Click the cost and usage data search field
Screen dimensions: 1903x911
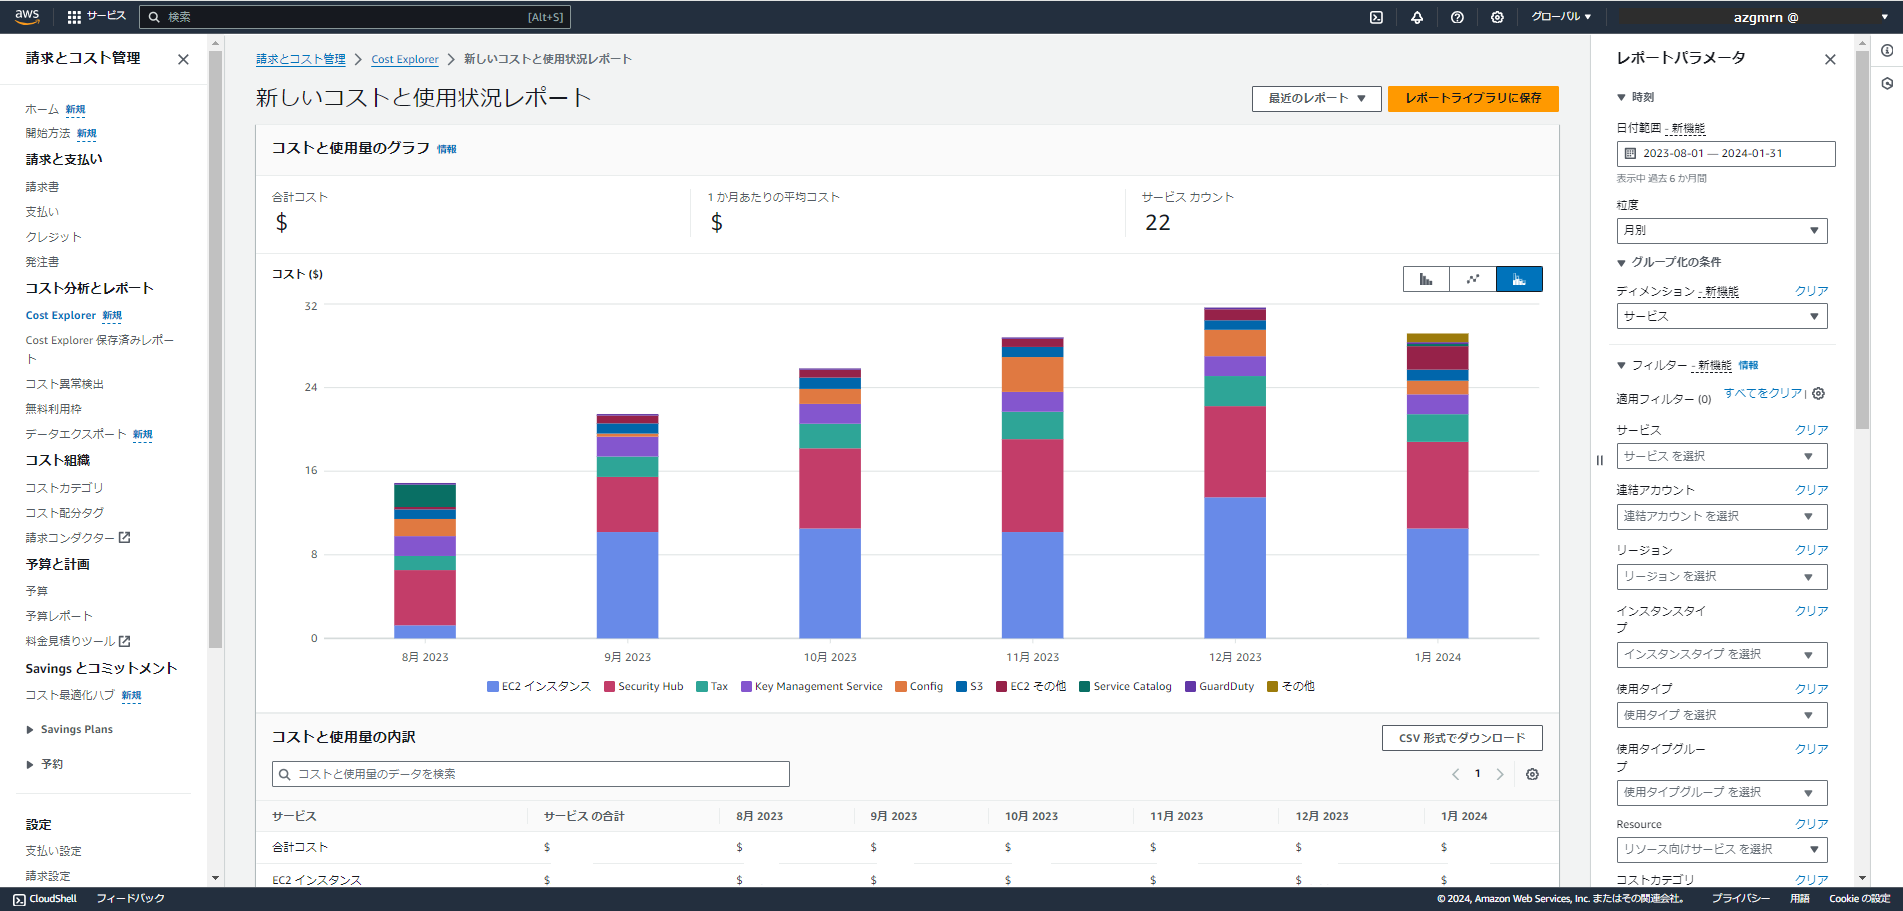529,773
